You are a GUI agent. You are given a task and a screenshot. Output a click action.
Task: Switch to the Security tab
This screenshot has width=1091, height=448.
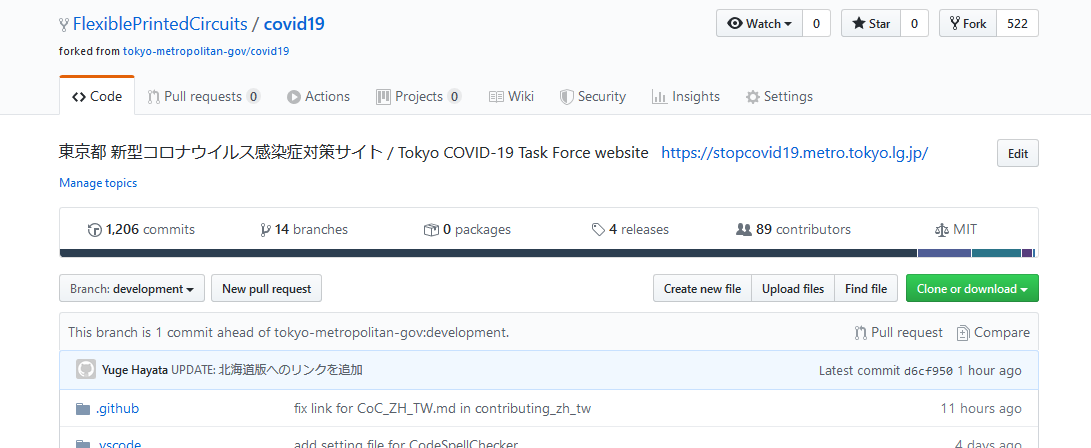pyautogui.click(x=593, y=97)
